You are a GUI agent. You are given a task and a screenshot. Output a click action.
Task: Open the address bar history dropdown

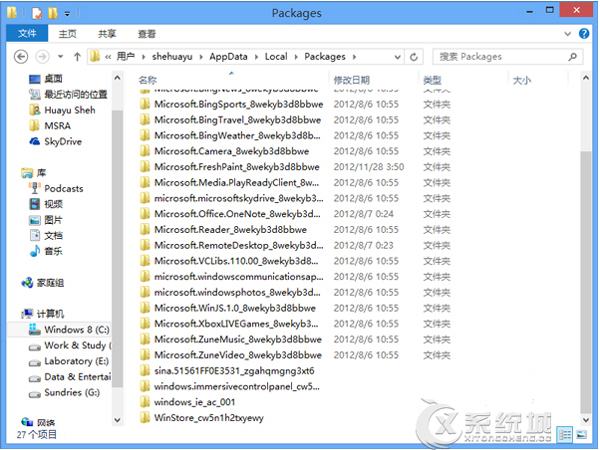[398, 57]
